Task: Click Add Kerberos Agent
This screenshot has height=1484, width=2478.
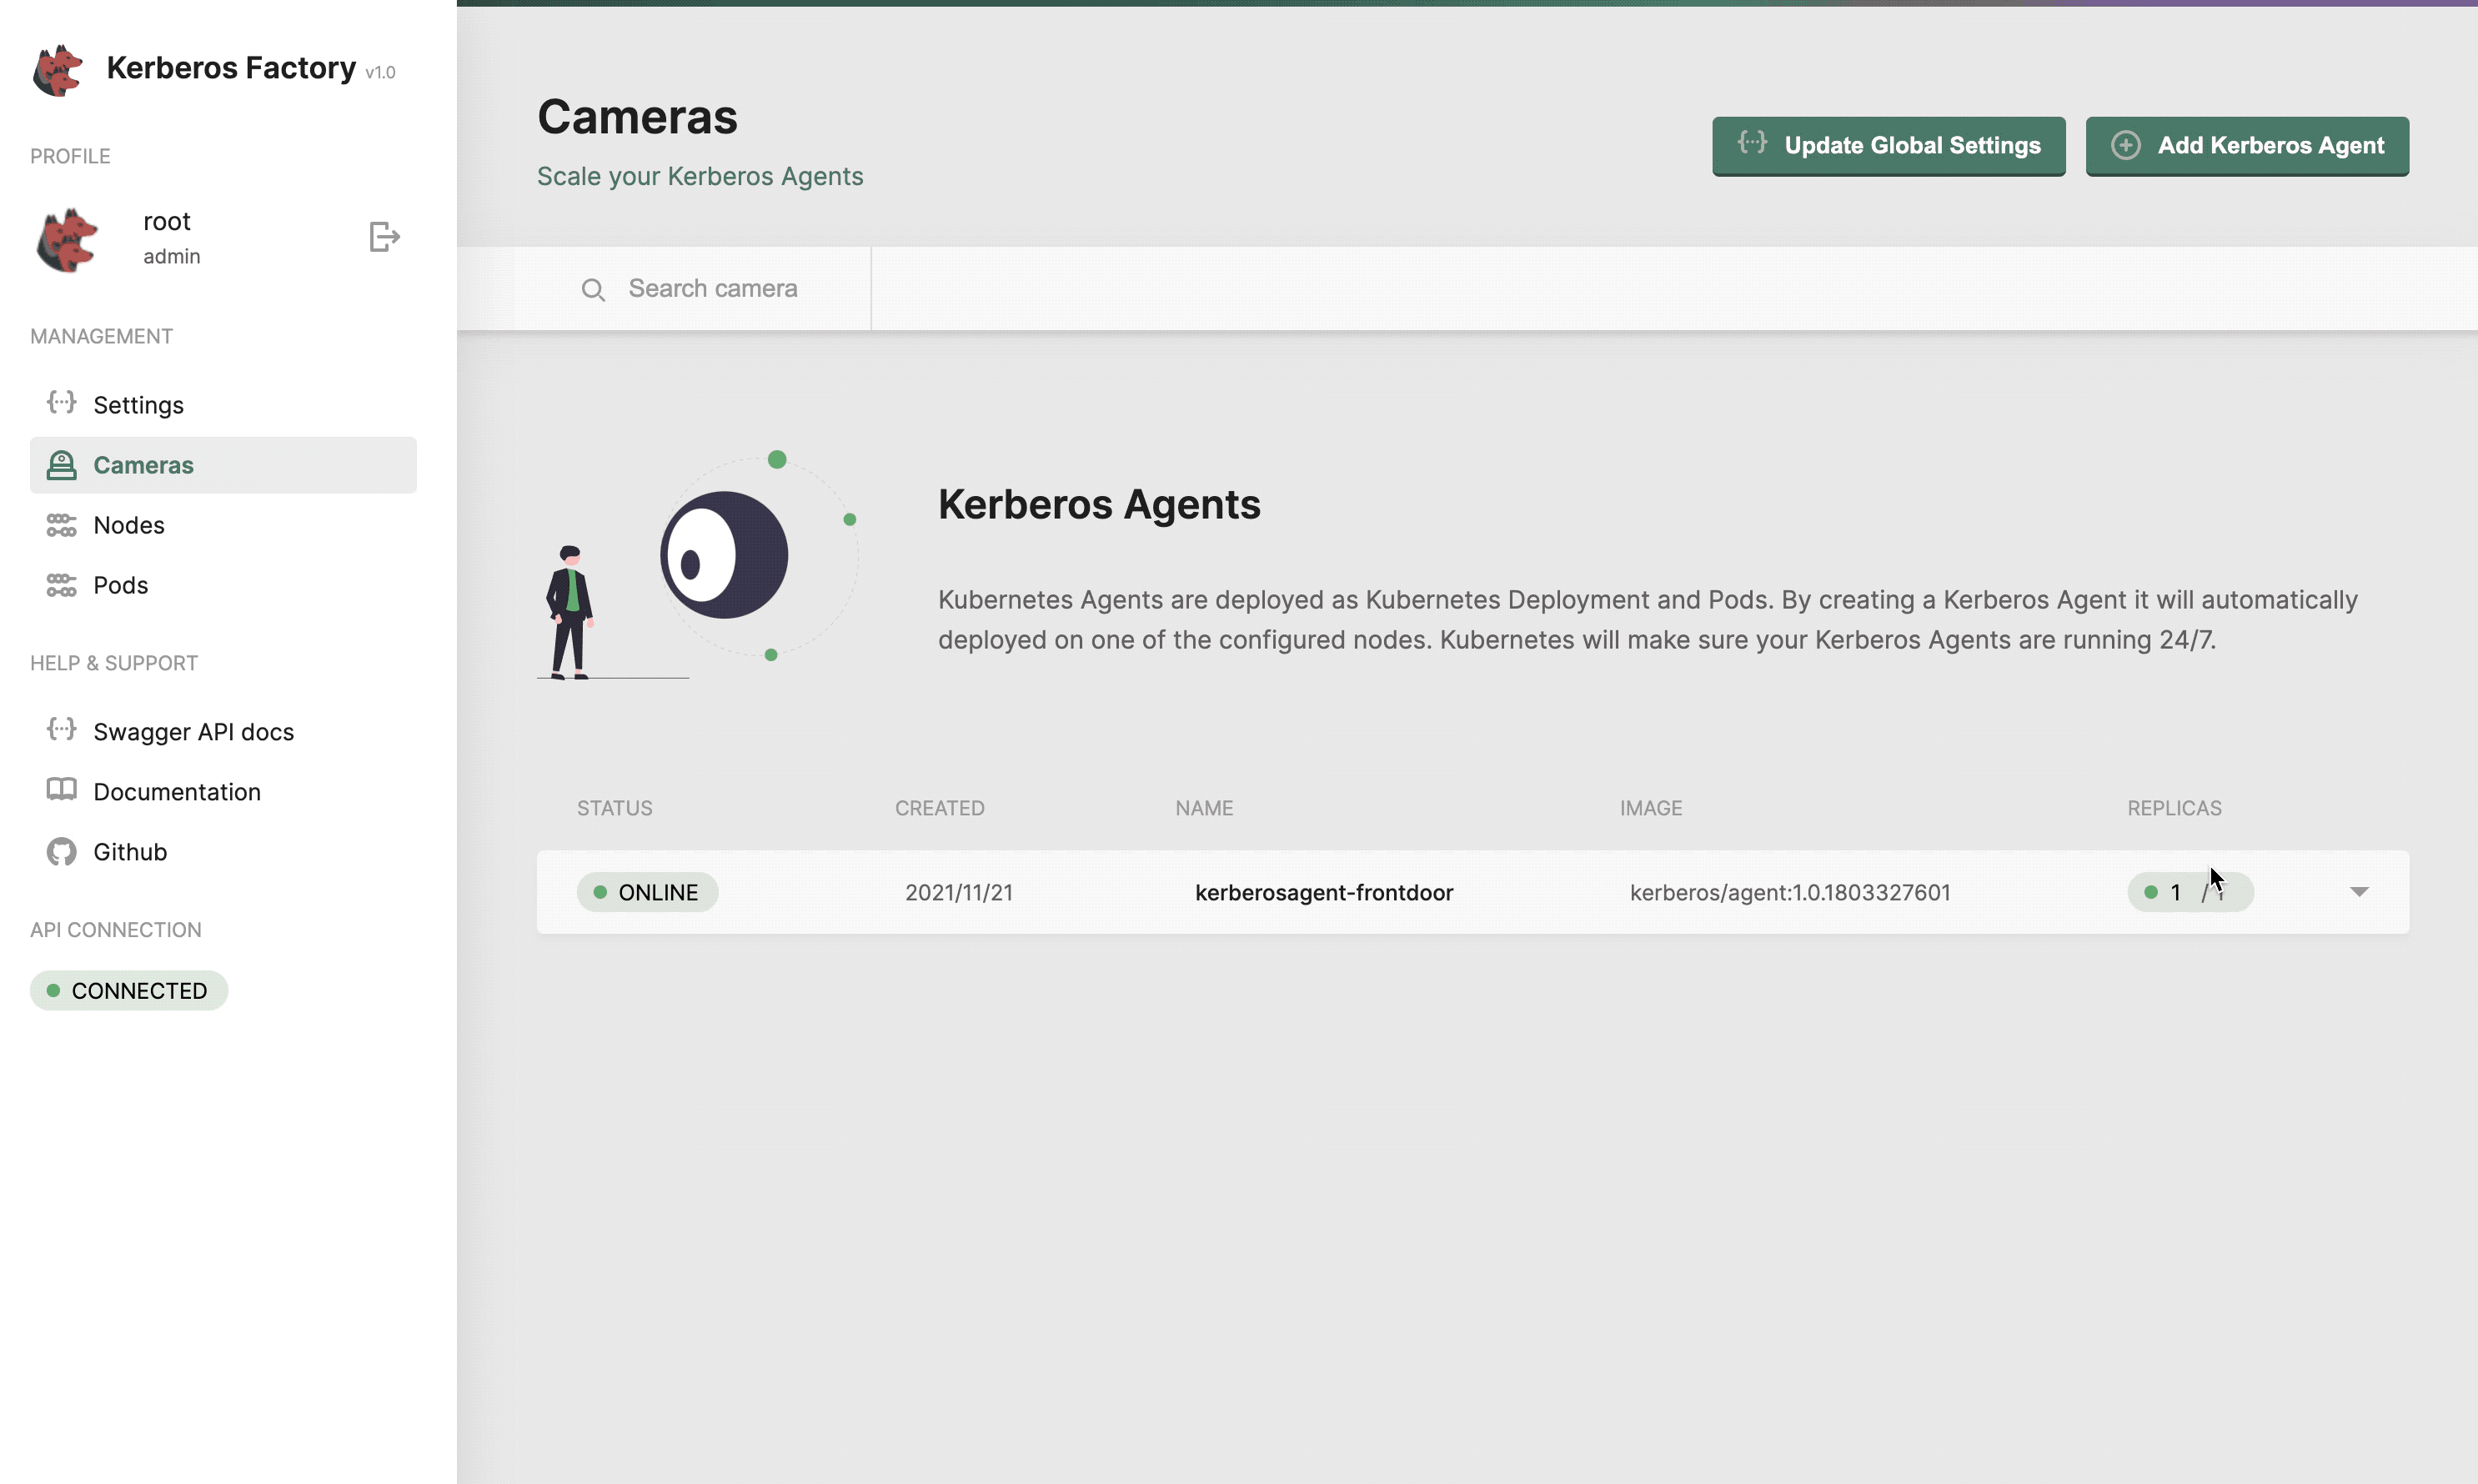Action: 2246,146
